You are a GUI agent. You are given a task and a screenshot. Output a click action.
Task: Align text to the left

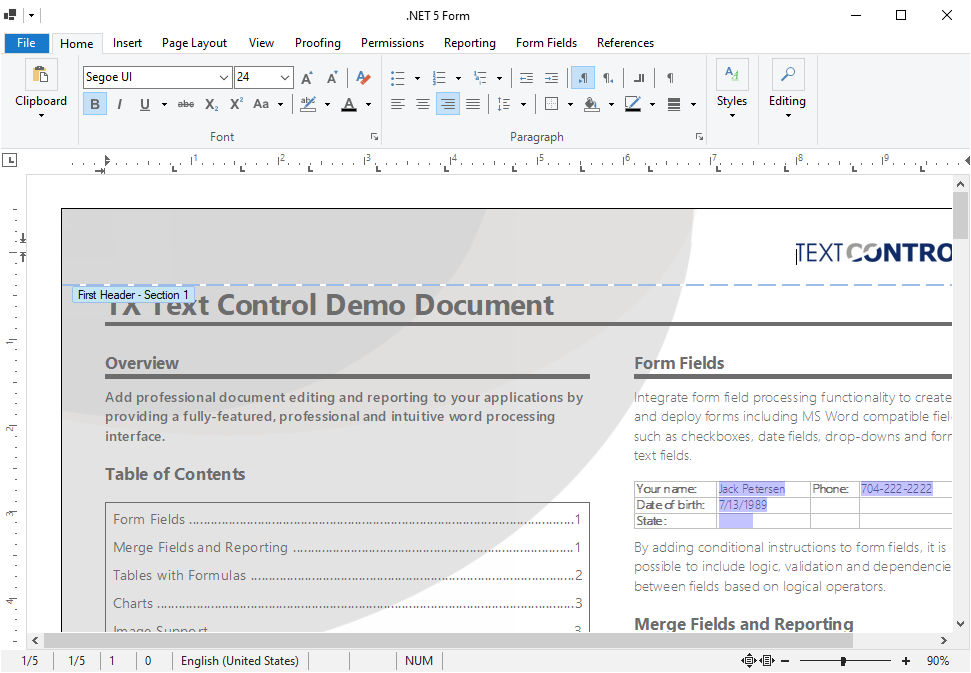[x=398, y=104]
